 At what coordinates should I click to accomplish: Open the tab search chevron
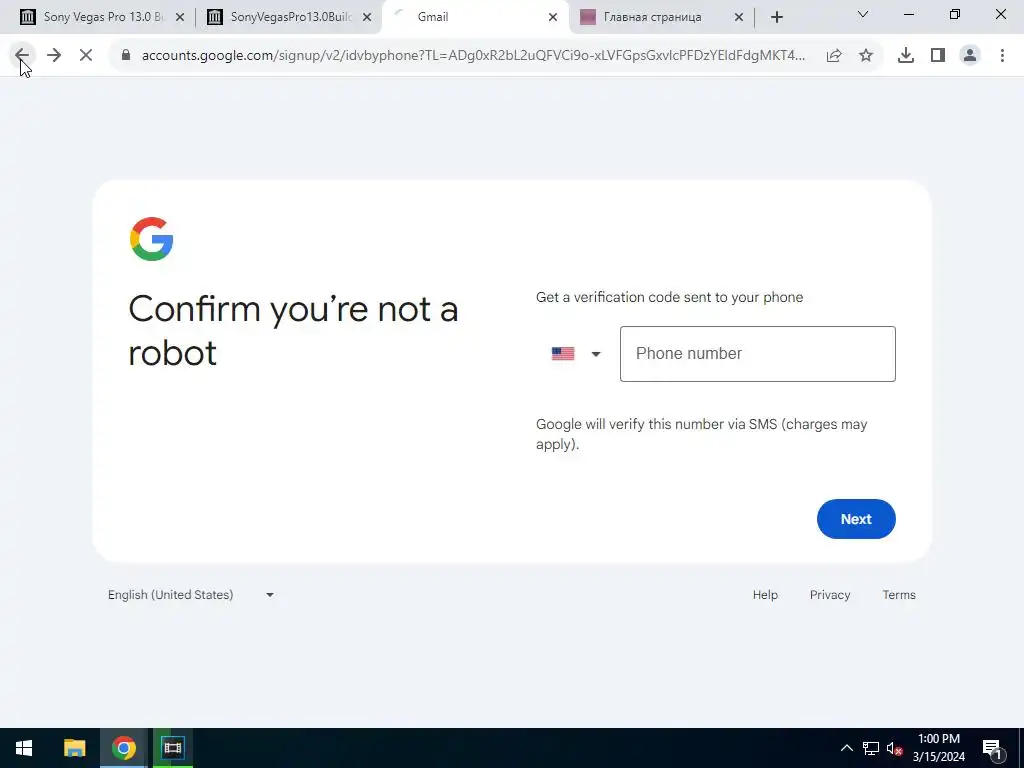pyautogui.click(x=863, y=14)
